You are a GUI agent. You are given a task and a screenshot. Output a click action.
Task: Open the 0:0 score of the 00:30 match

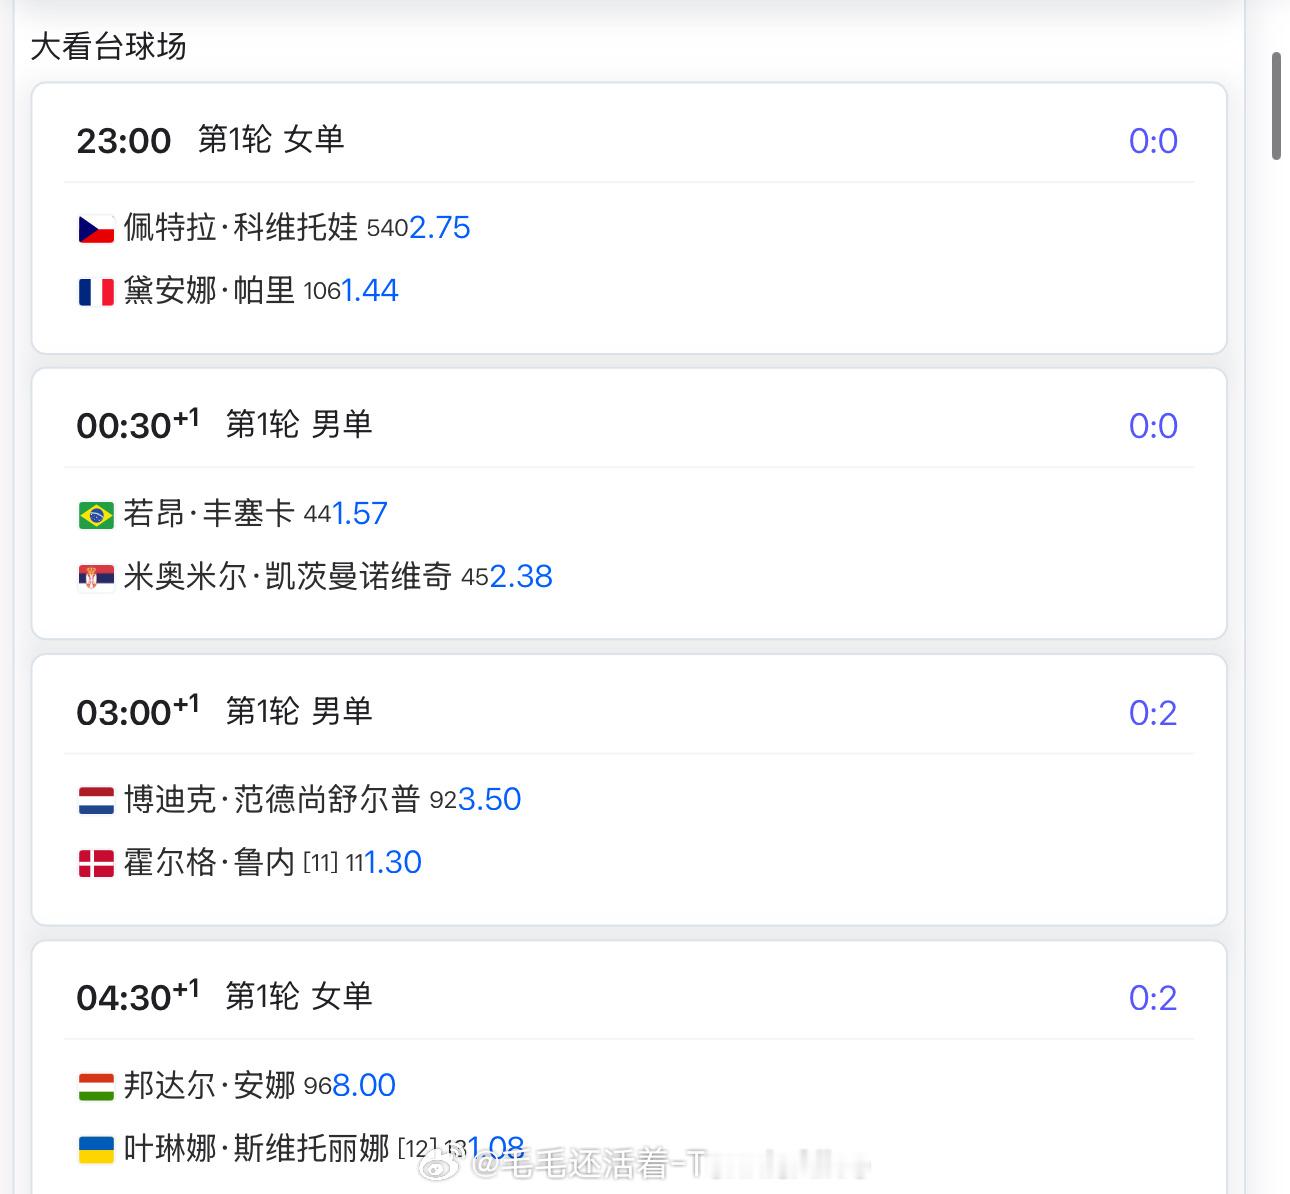point(1153,426)
